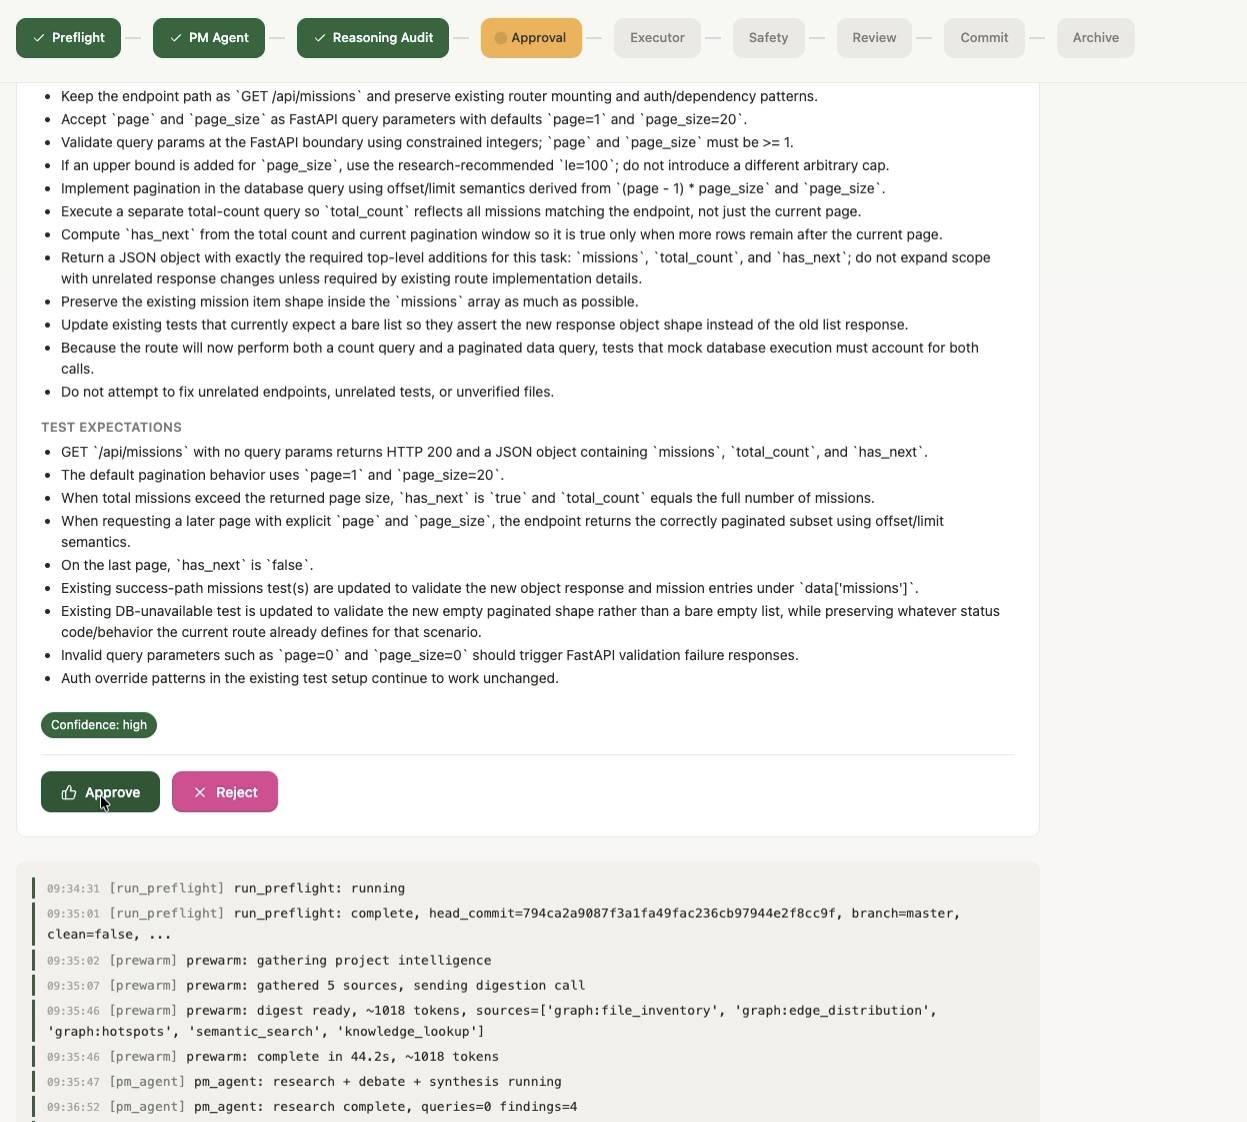Select the Approval stage pill
This screenshot has width=1247, height=1122.
(x=531, y=38)
